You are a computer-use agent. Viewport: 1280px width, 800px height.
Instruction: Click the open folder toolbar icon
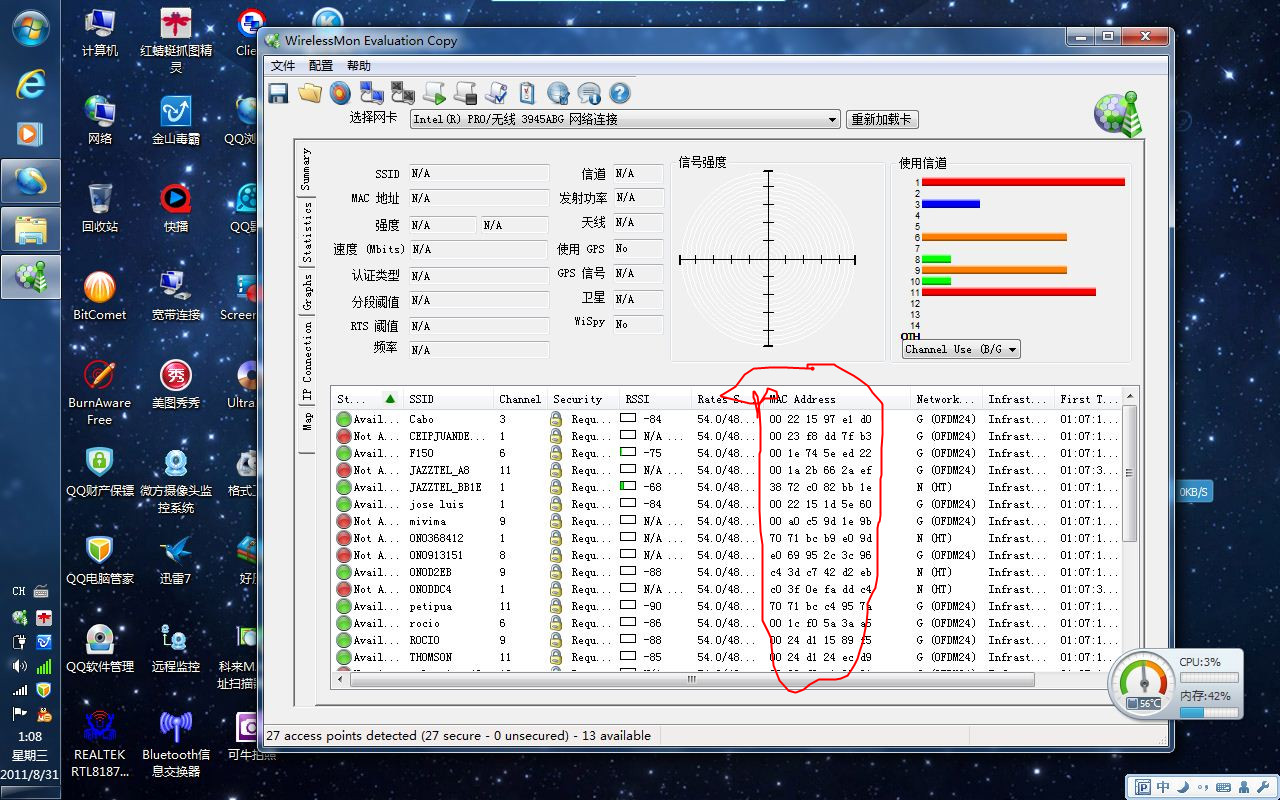310,93
